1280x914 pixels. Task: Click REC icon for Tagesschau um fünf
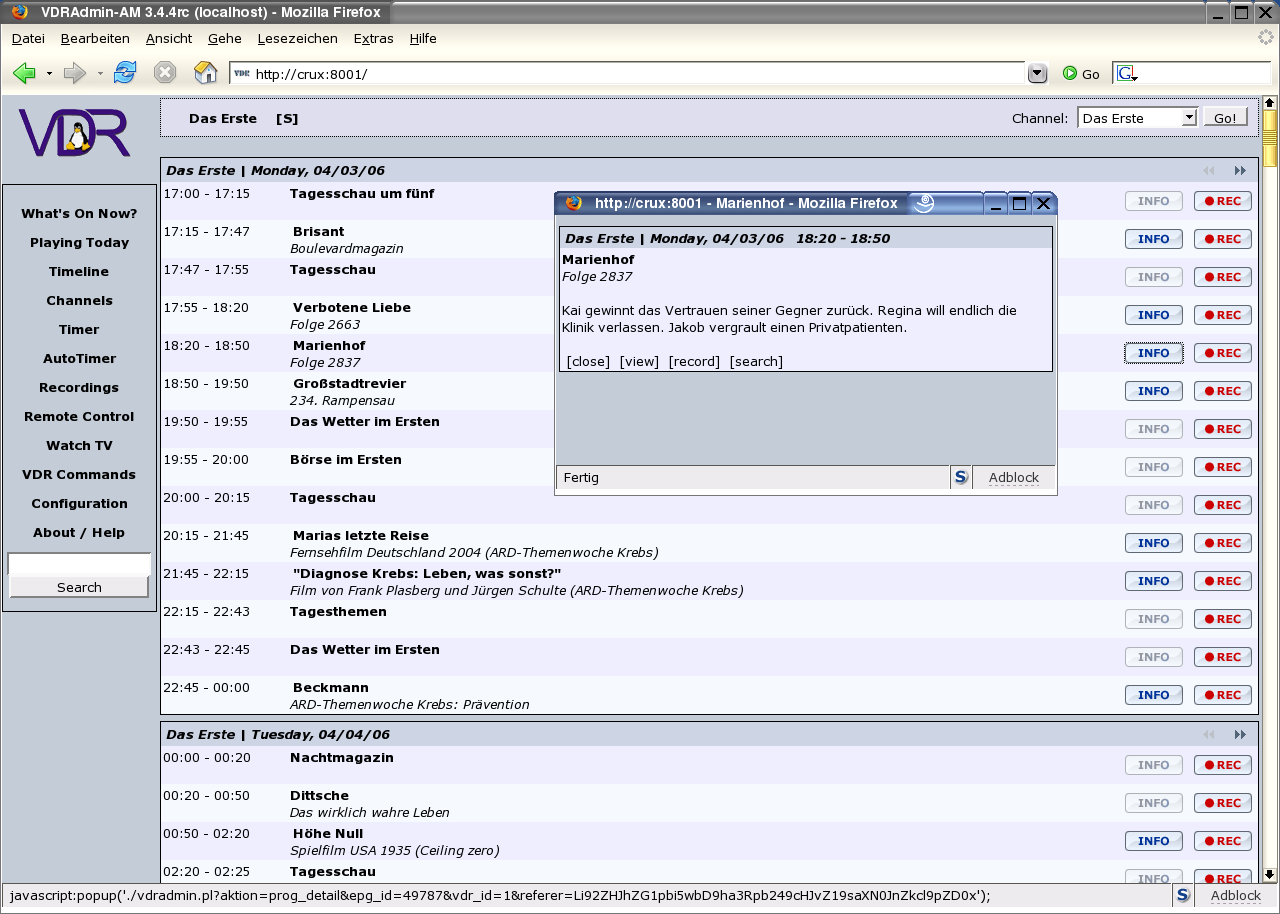1222,201
